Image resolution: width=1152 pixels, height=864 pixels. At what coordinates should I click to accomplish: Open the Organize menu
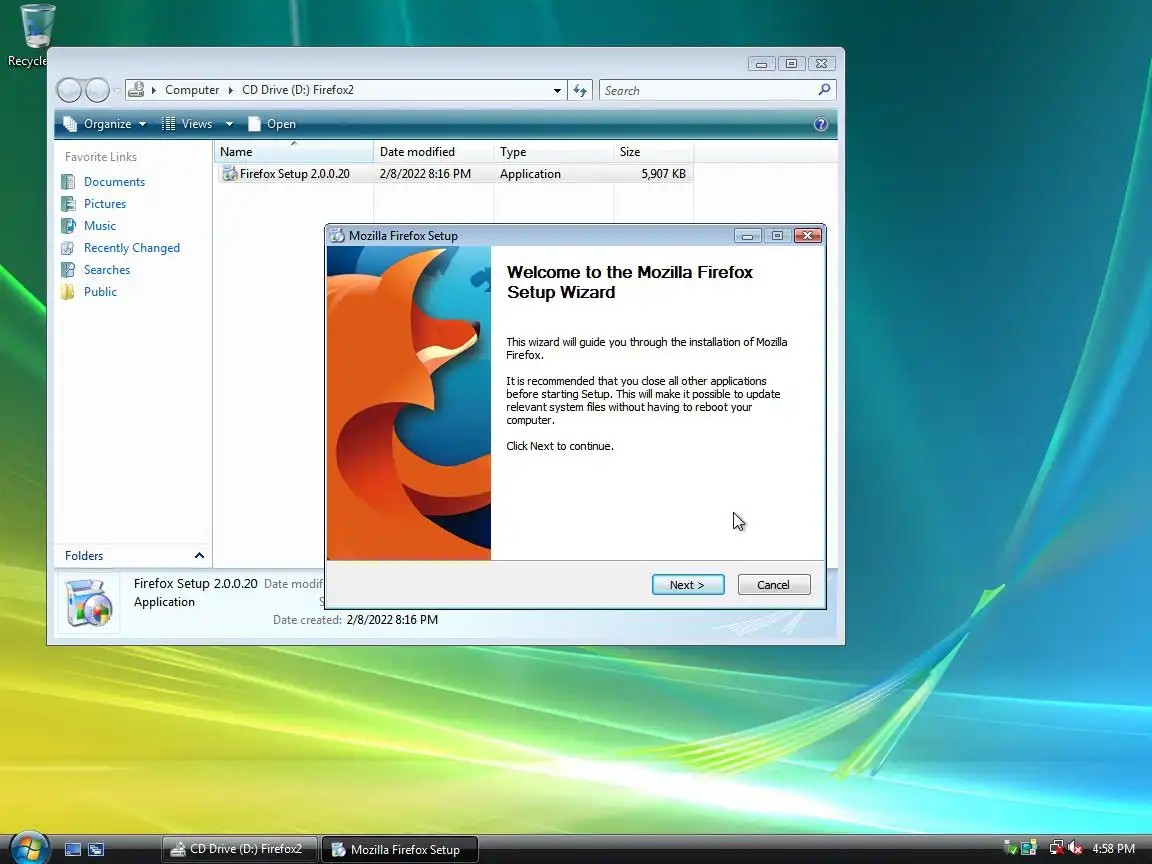[105, 123]
